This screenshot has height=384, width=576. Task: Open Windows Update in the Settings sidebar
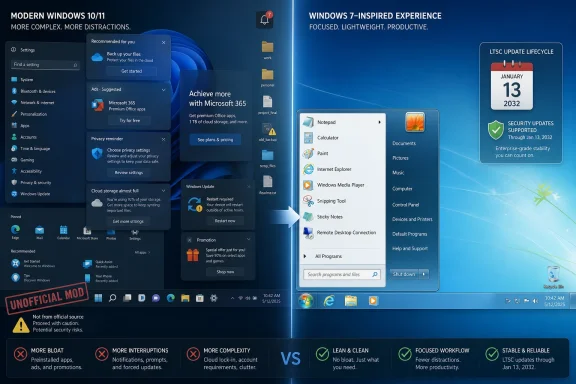click(31, 194)
